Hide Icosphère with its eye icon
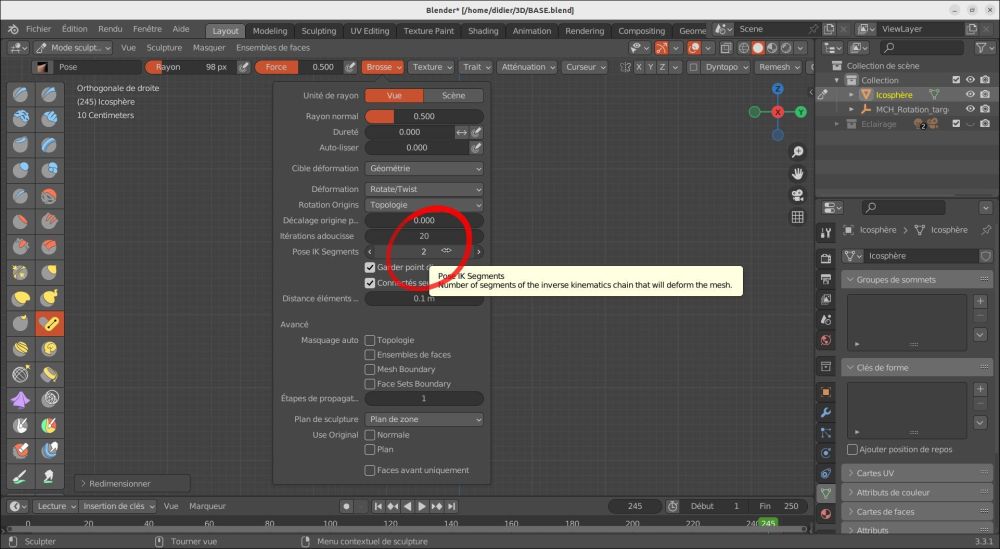Screen dimensions: 1000x549 click(x=970, y=94)
